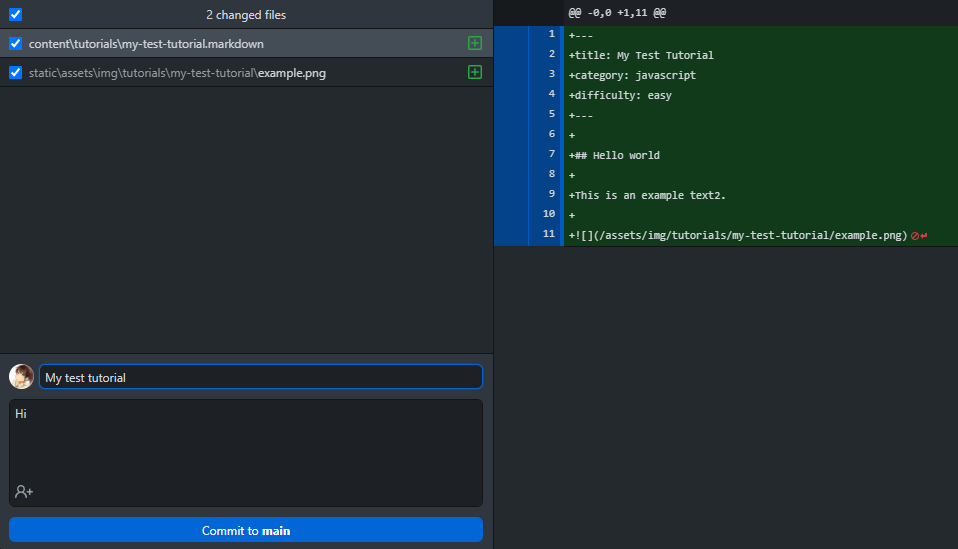
Task: Click the '+title: My Test Tutorial' diff line
Action: pyautogui.click(x=641, y=55)
